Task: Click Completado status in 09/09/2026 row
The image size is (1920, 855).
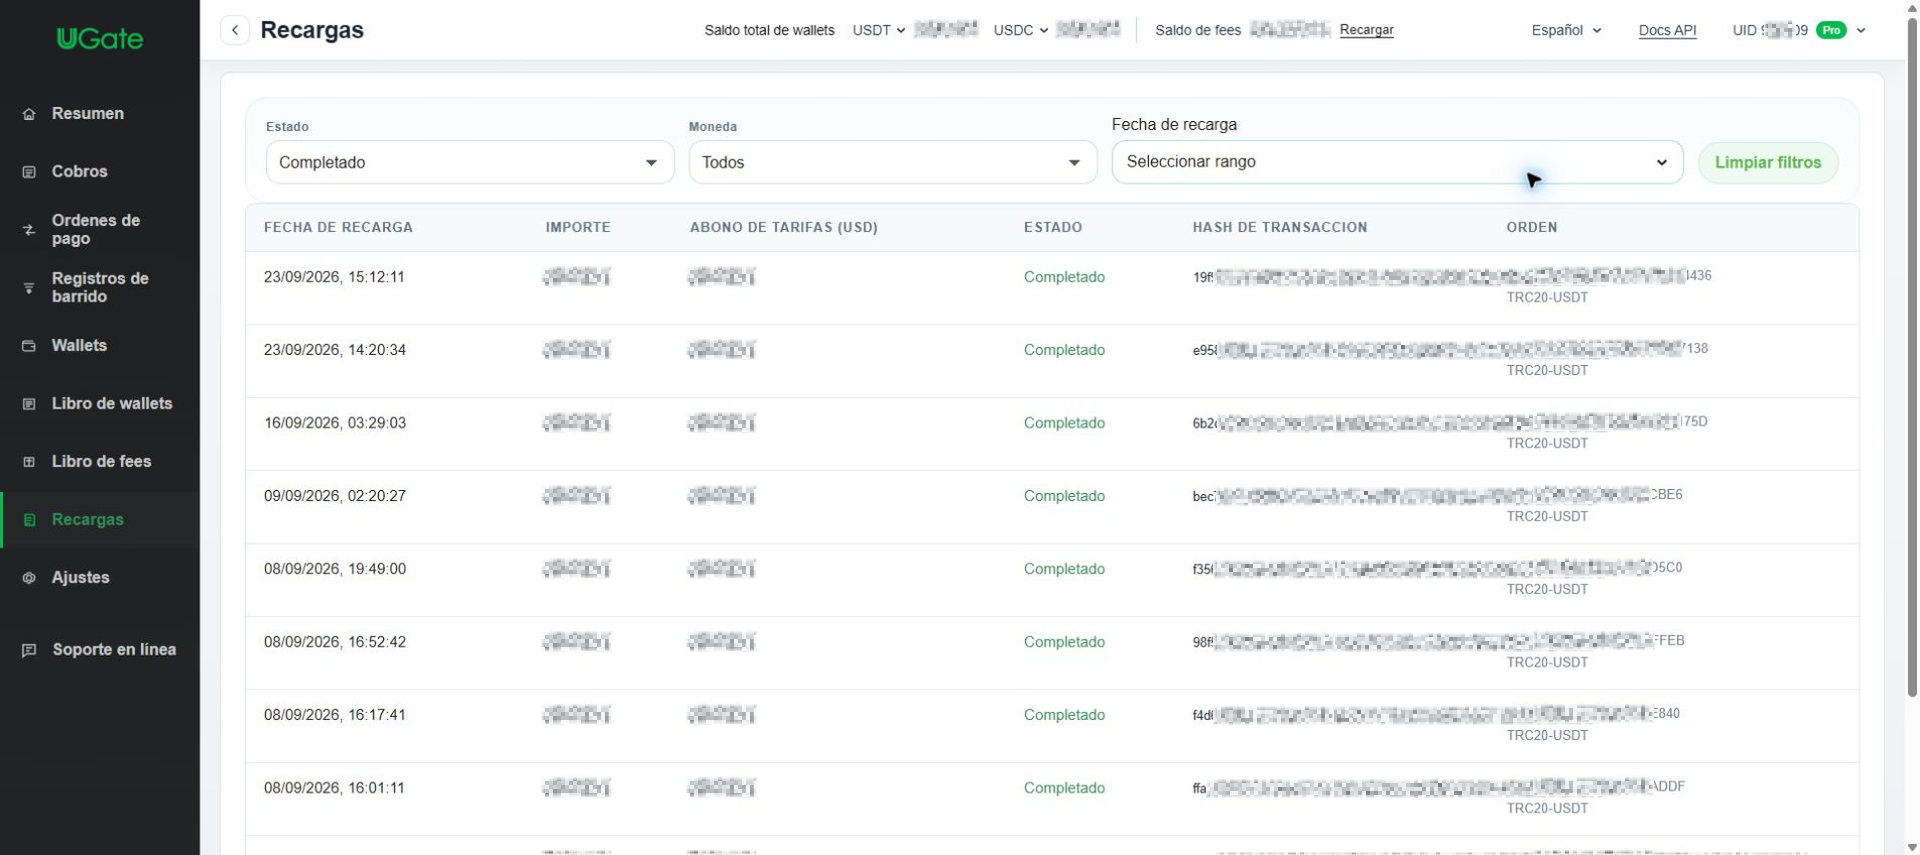Action: 1064,496
